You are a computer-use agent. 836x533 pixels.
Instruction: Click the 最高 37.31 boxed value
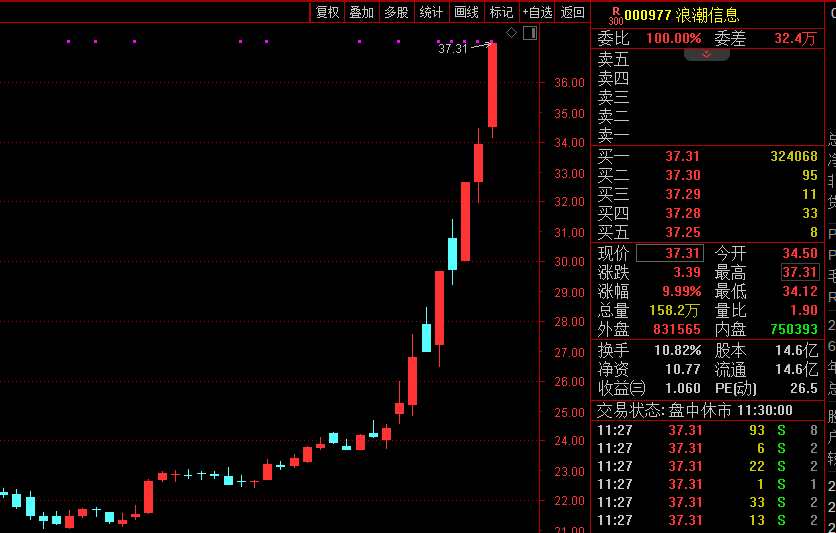click(x=800, y=272)
